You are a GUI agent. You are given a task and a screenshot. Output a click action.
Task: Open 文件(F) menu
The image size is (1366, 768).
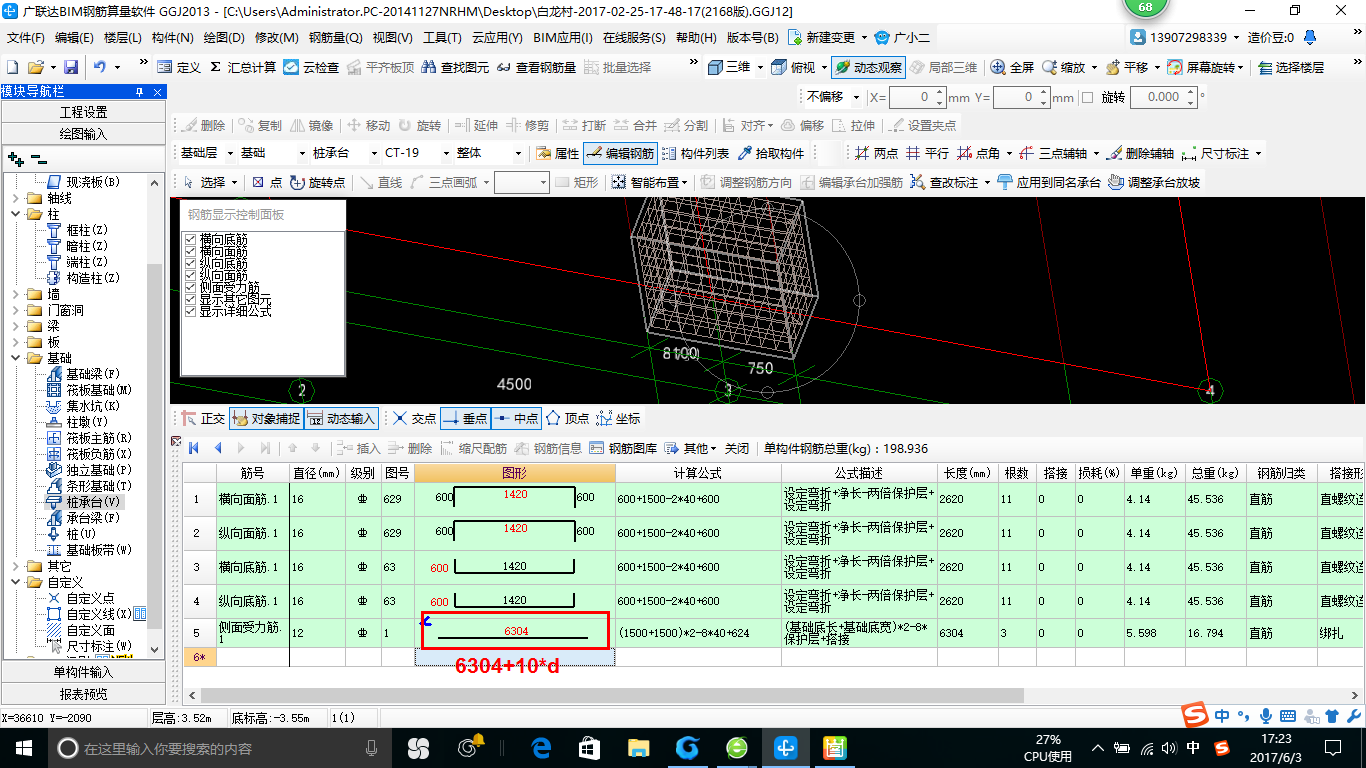(x=26, y=38)
